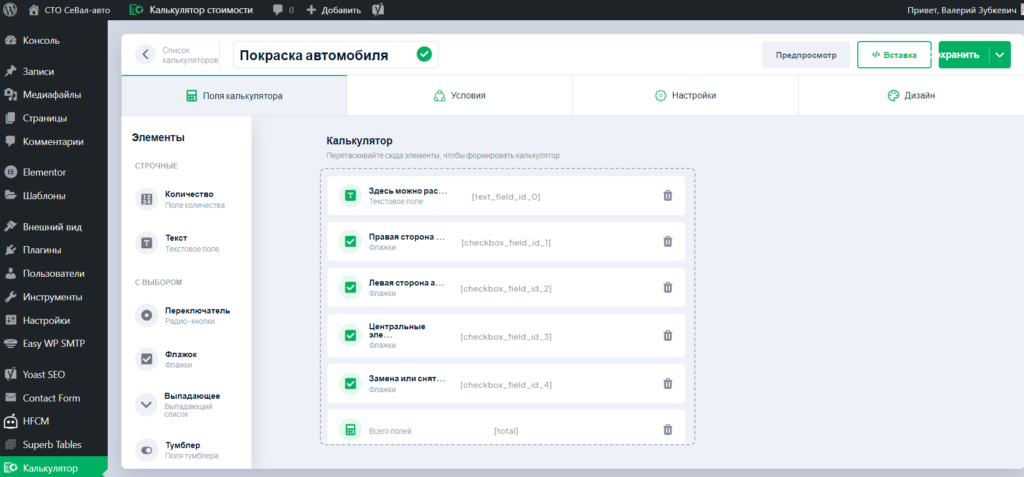The image size is (1024, 477).
Task: Click the text field icon in first row
Action: (350, 195)
